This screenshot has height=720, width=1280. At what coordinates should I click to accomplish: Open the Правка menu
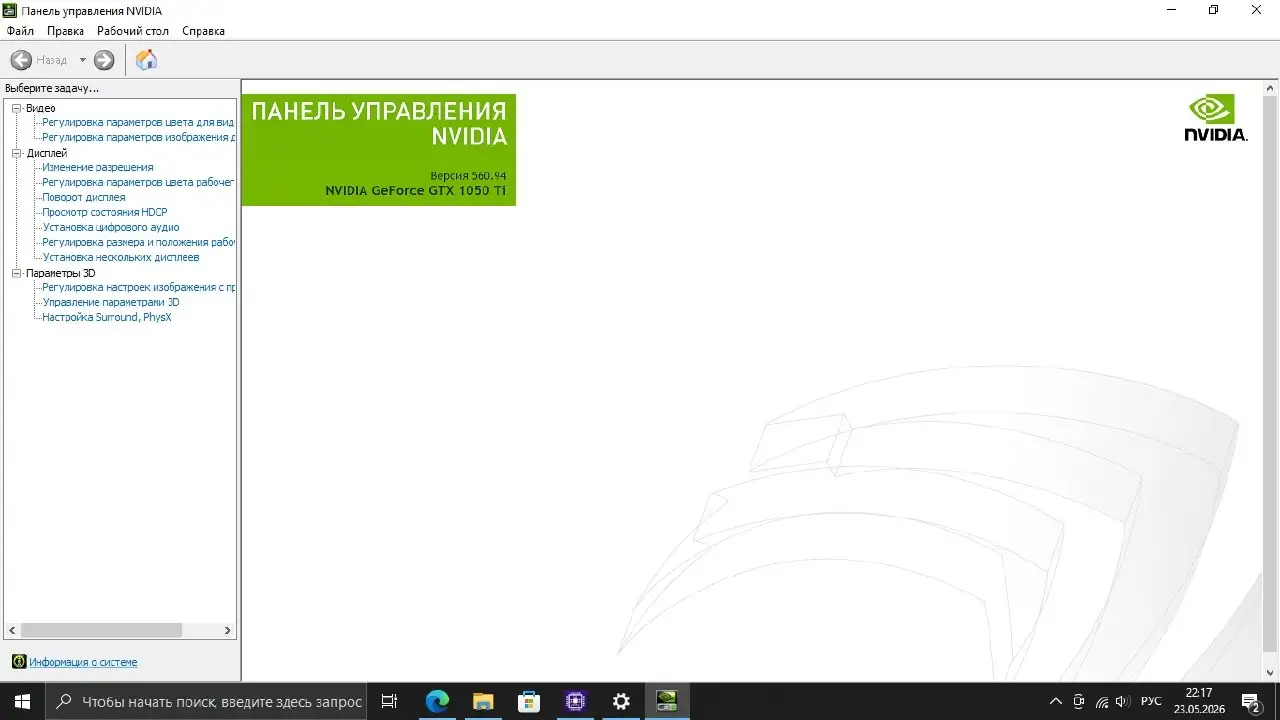tap(65, 31)
